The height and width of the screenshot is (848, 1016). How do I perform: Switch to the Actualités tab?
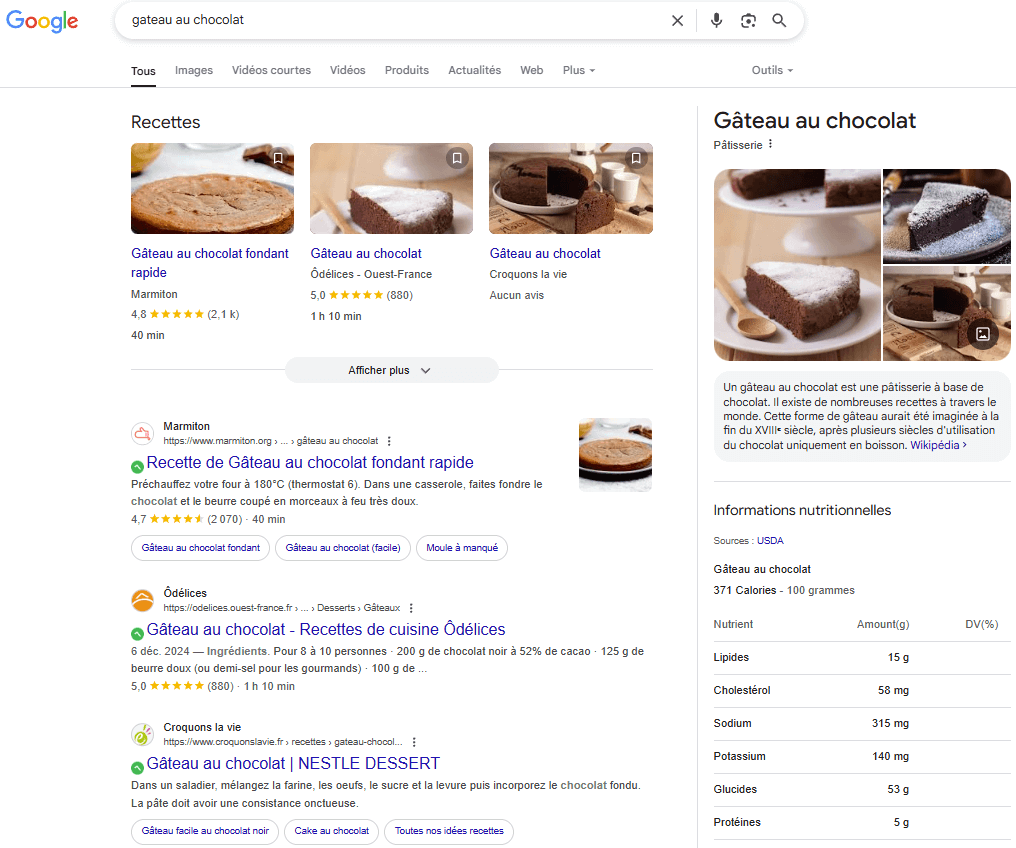pyautogui.click(x=474, y=70)
